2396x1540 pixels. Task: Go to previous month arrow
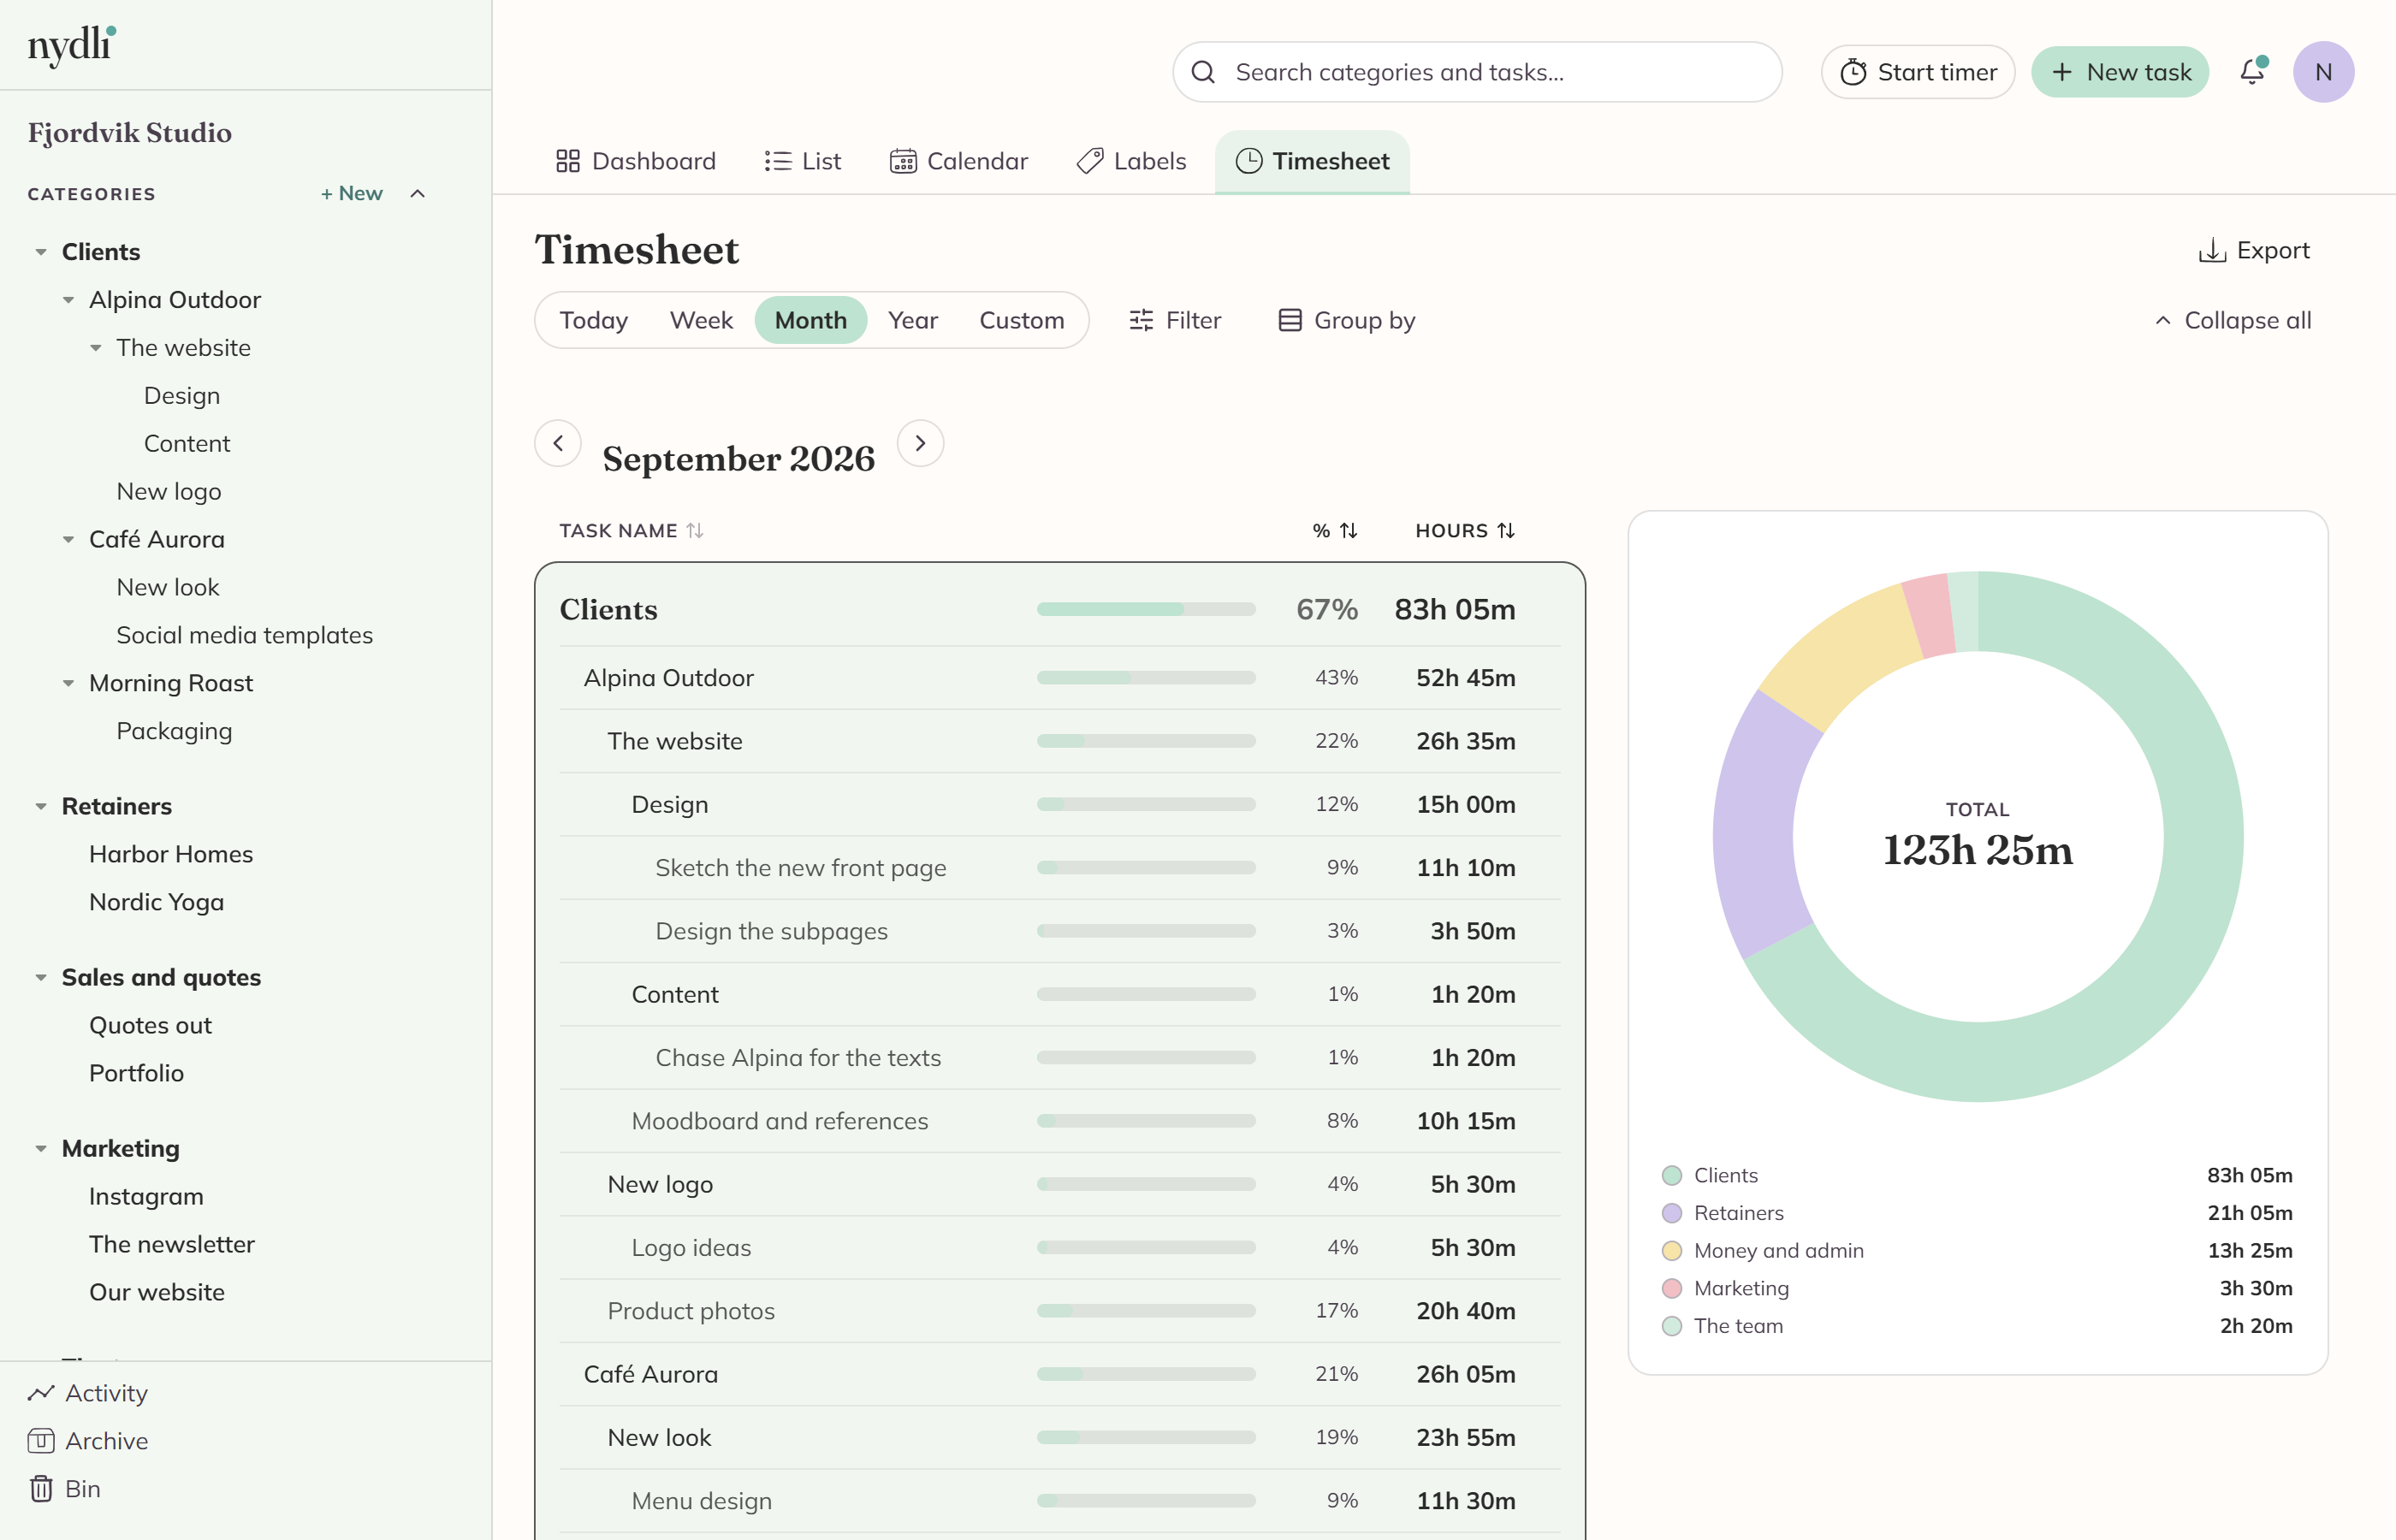tap(558, 443)
